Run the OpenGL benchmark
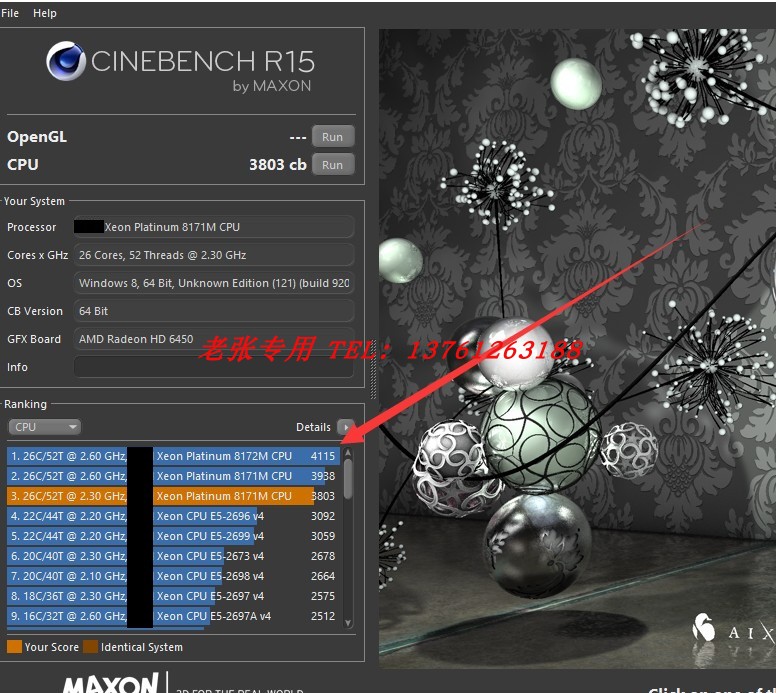 pyautogui.click(x=333, y=137)
